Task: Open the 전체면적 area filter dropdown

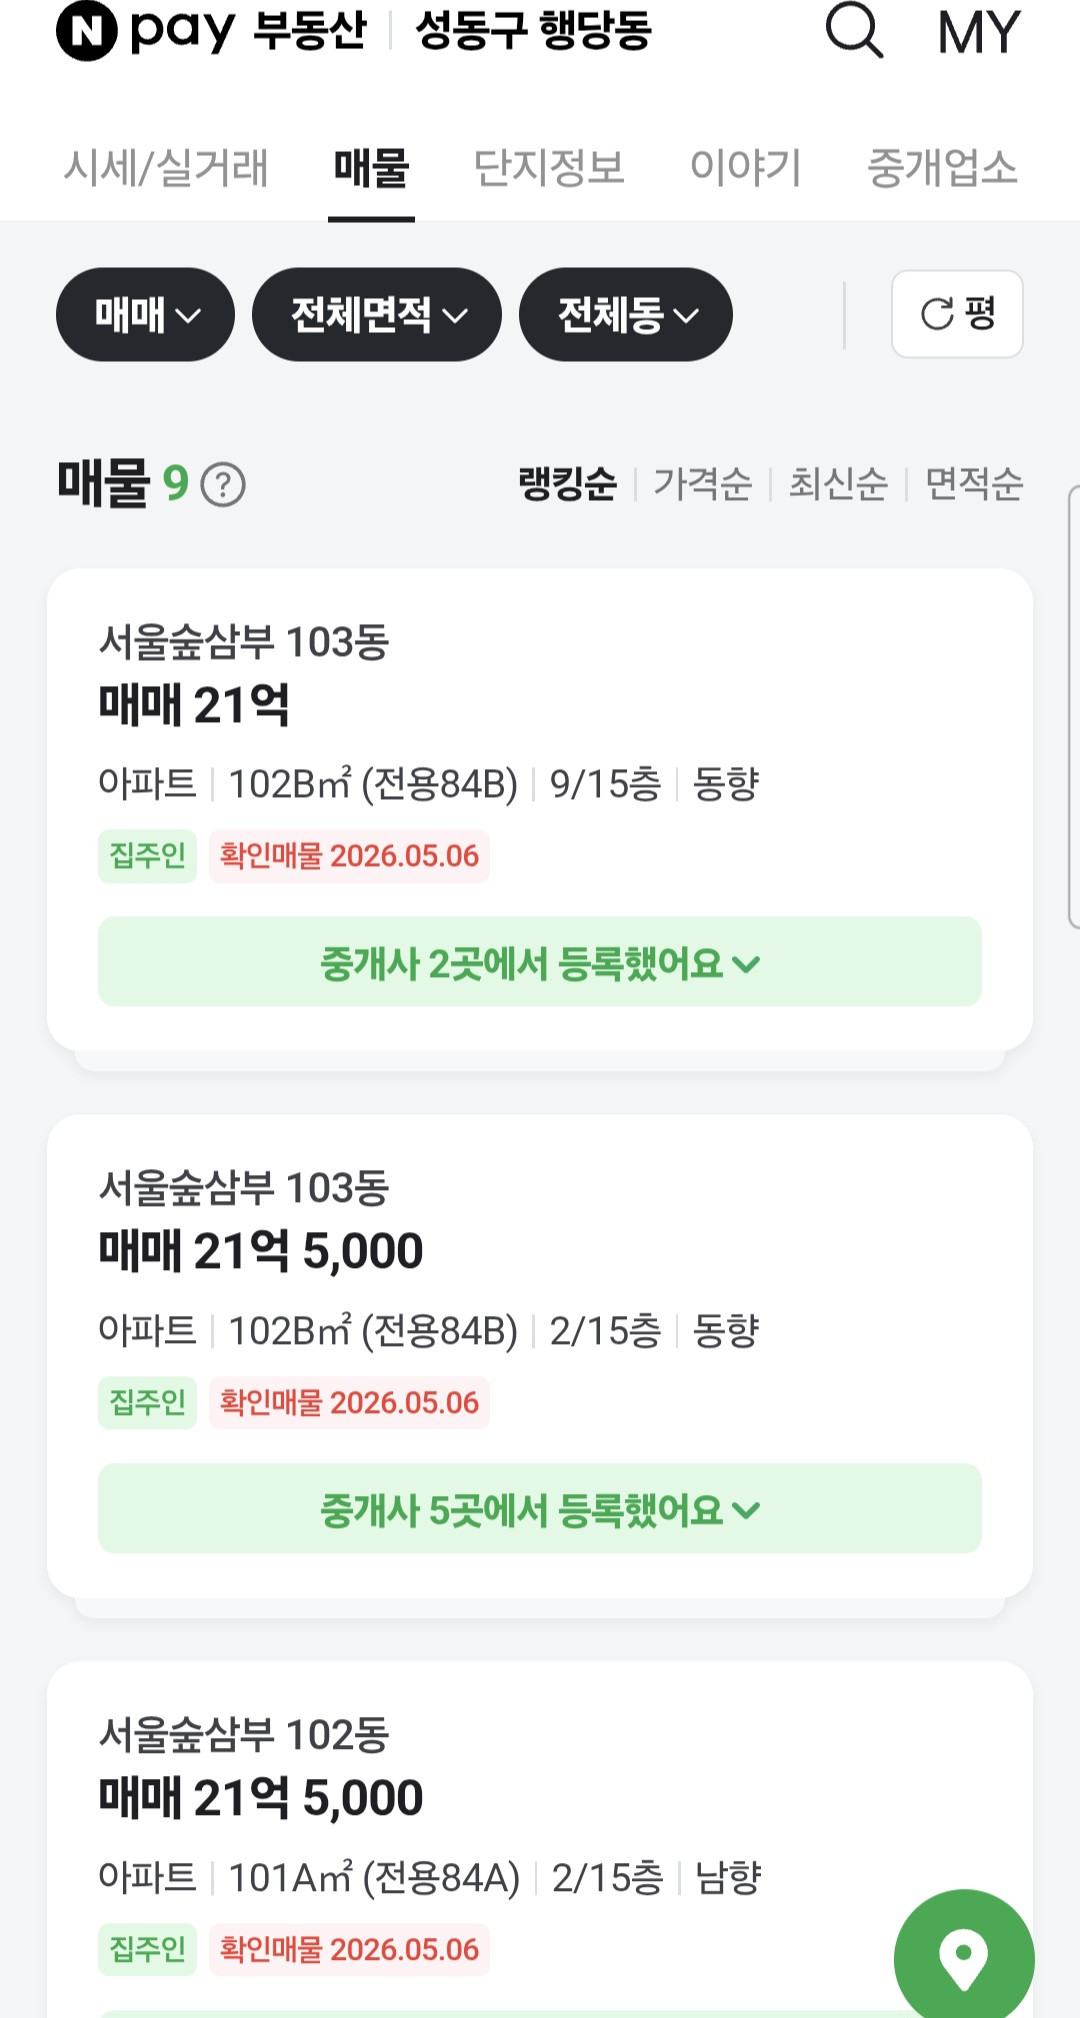Action: click(377, 314)
